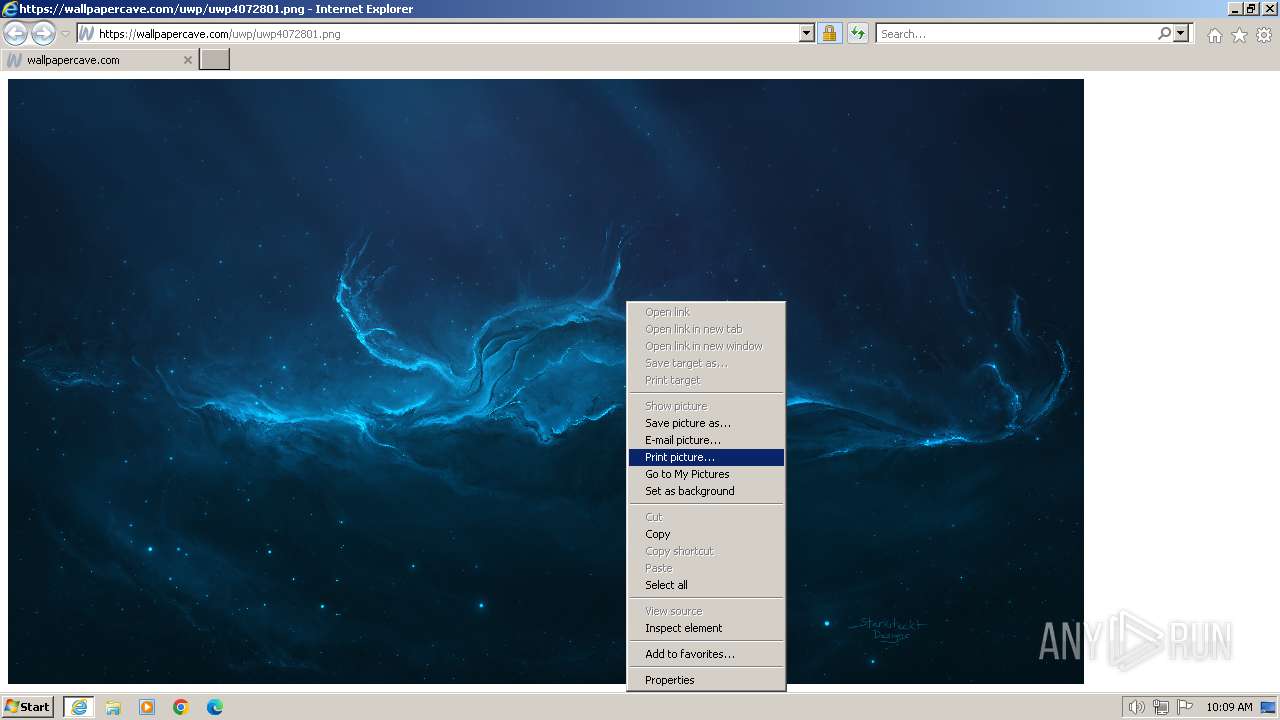Screen dimensions: 1280x720
Task: View the security lock report icon
Action: click(829, 34)
